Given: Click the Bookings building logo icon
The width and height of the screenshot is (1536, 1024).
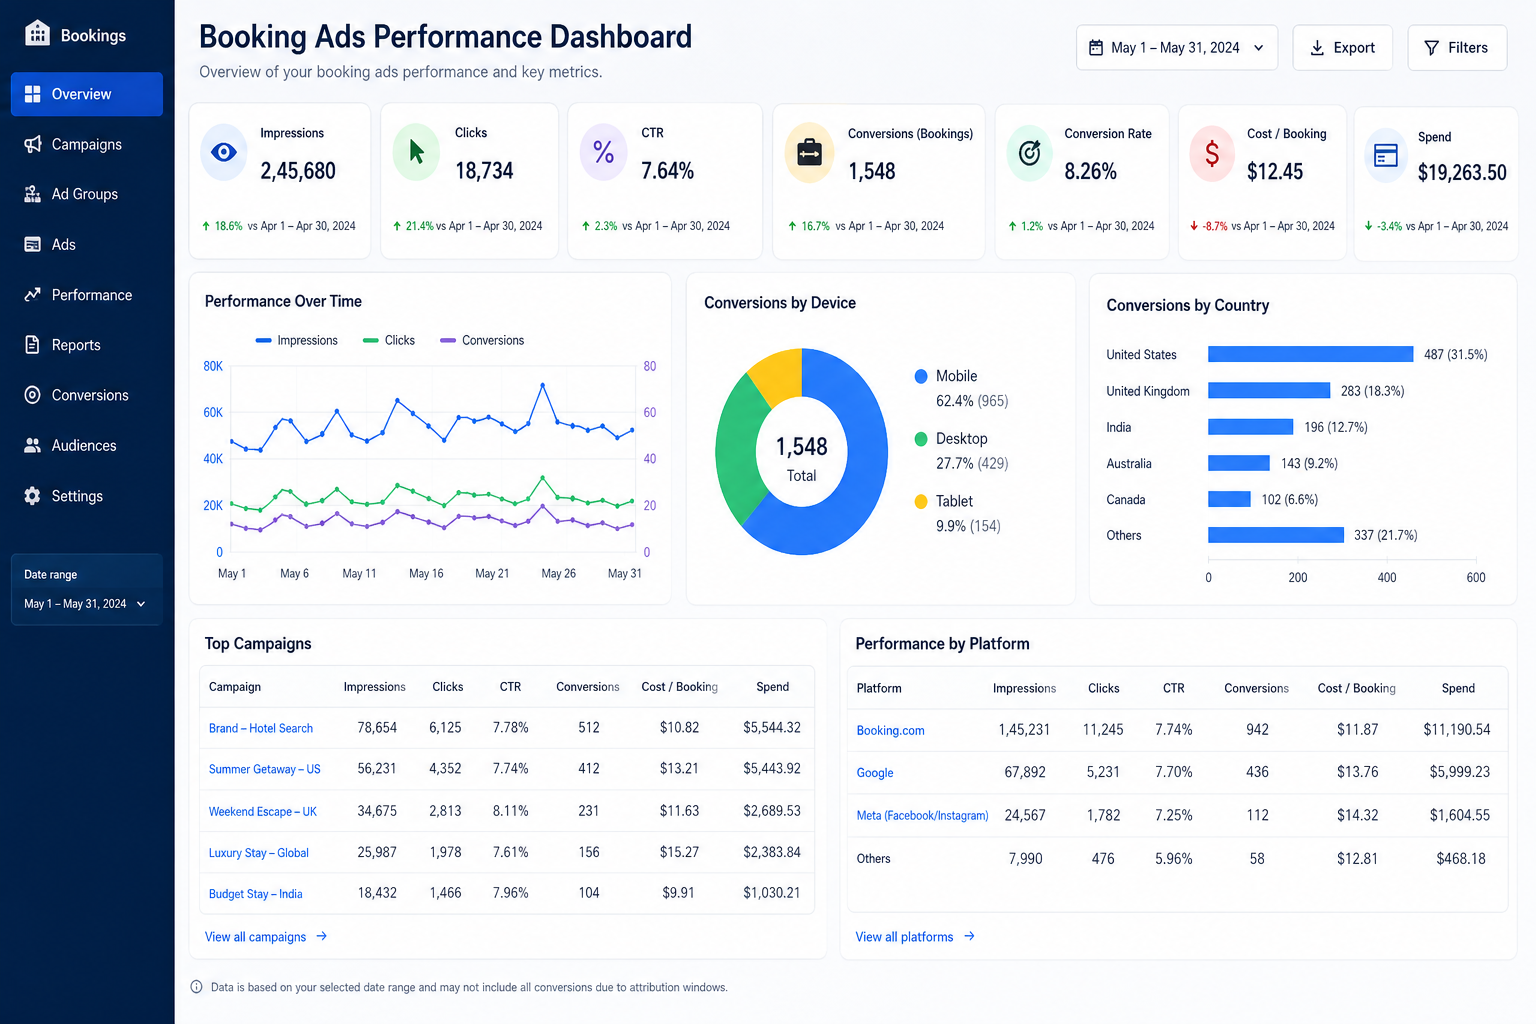Looking at the screenshot, I should point(37,33).
